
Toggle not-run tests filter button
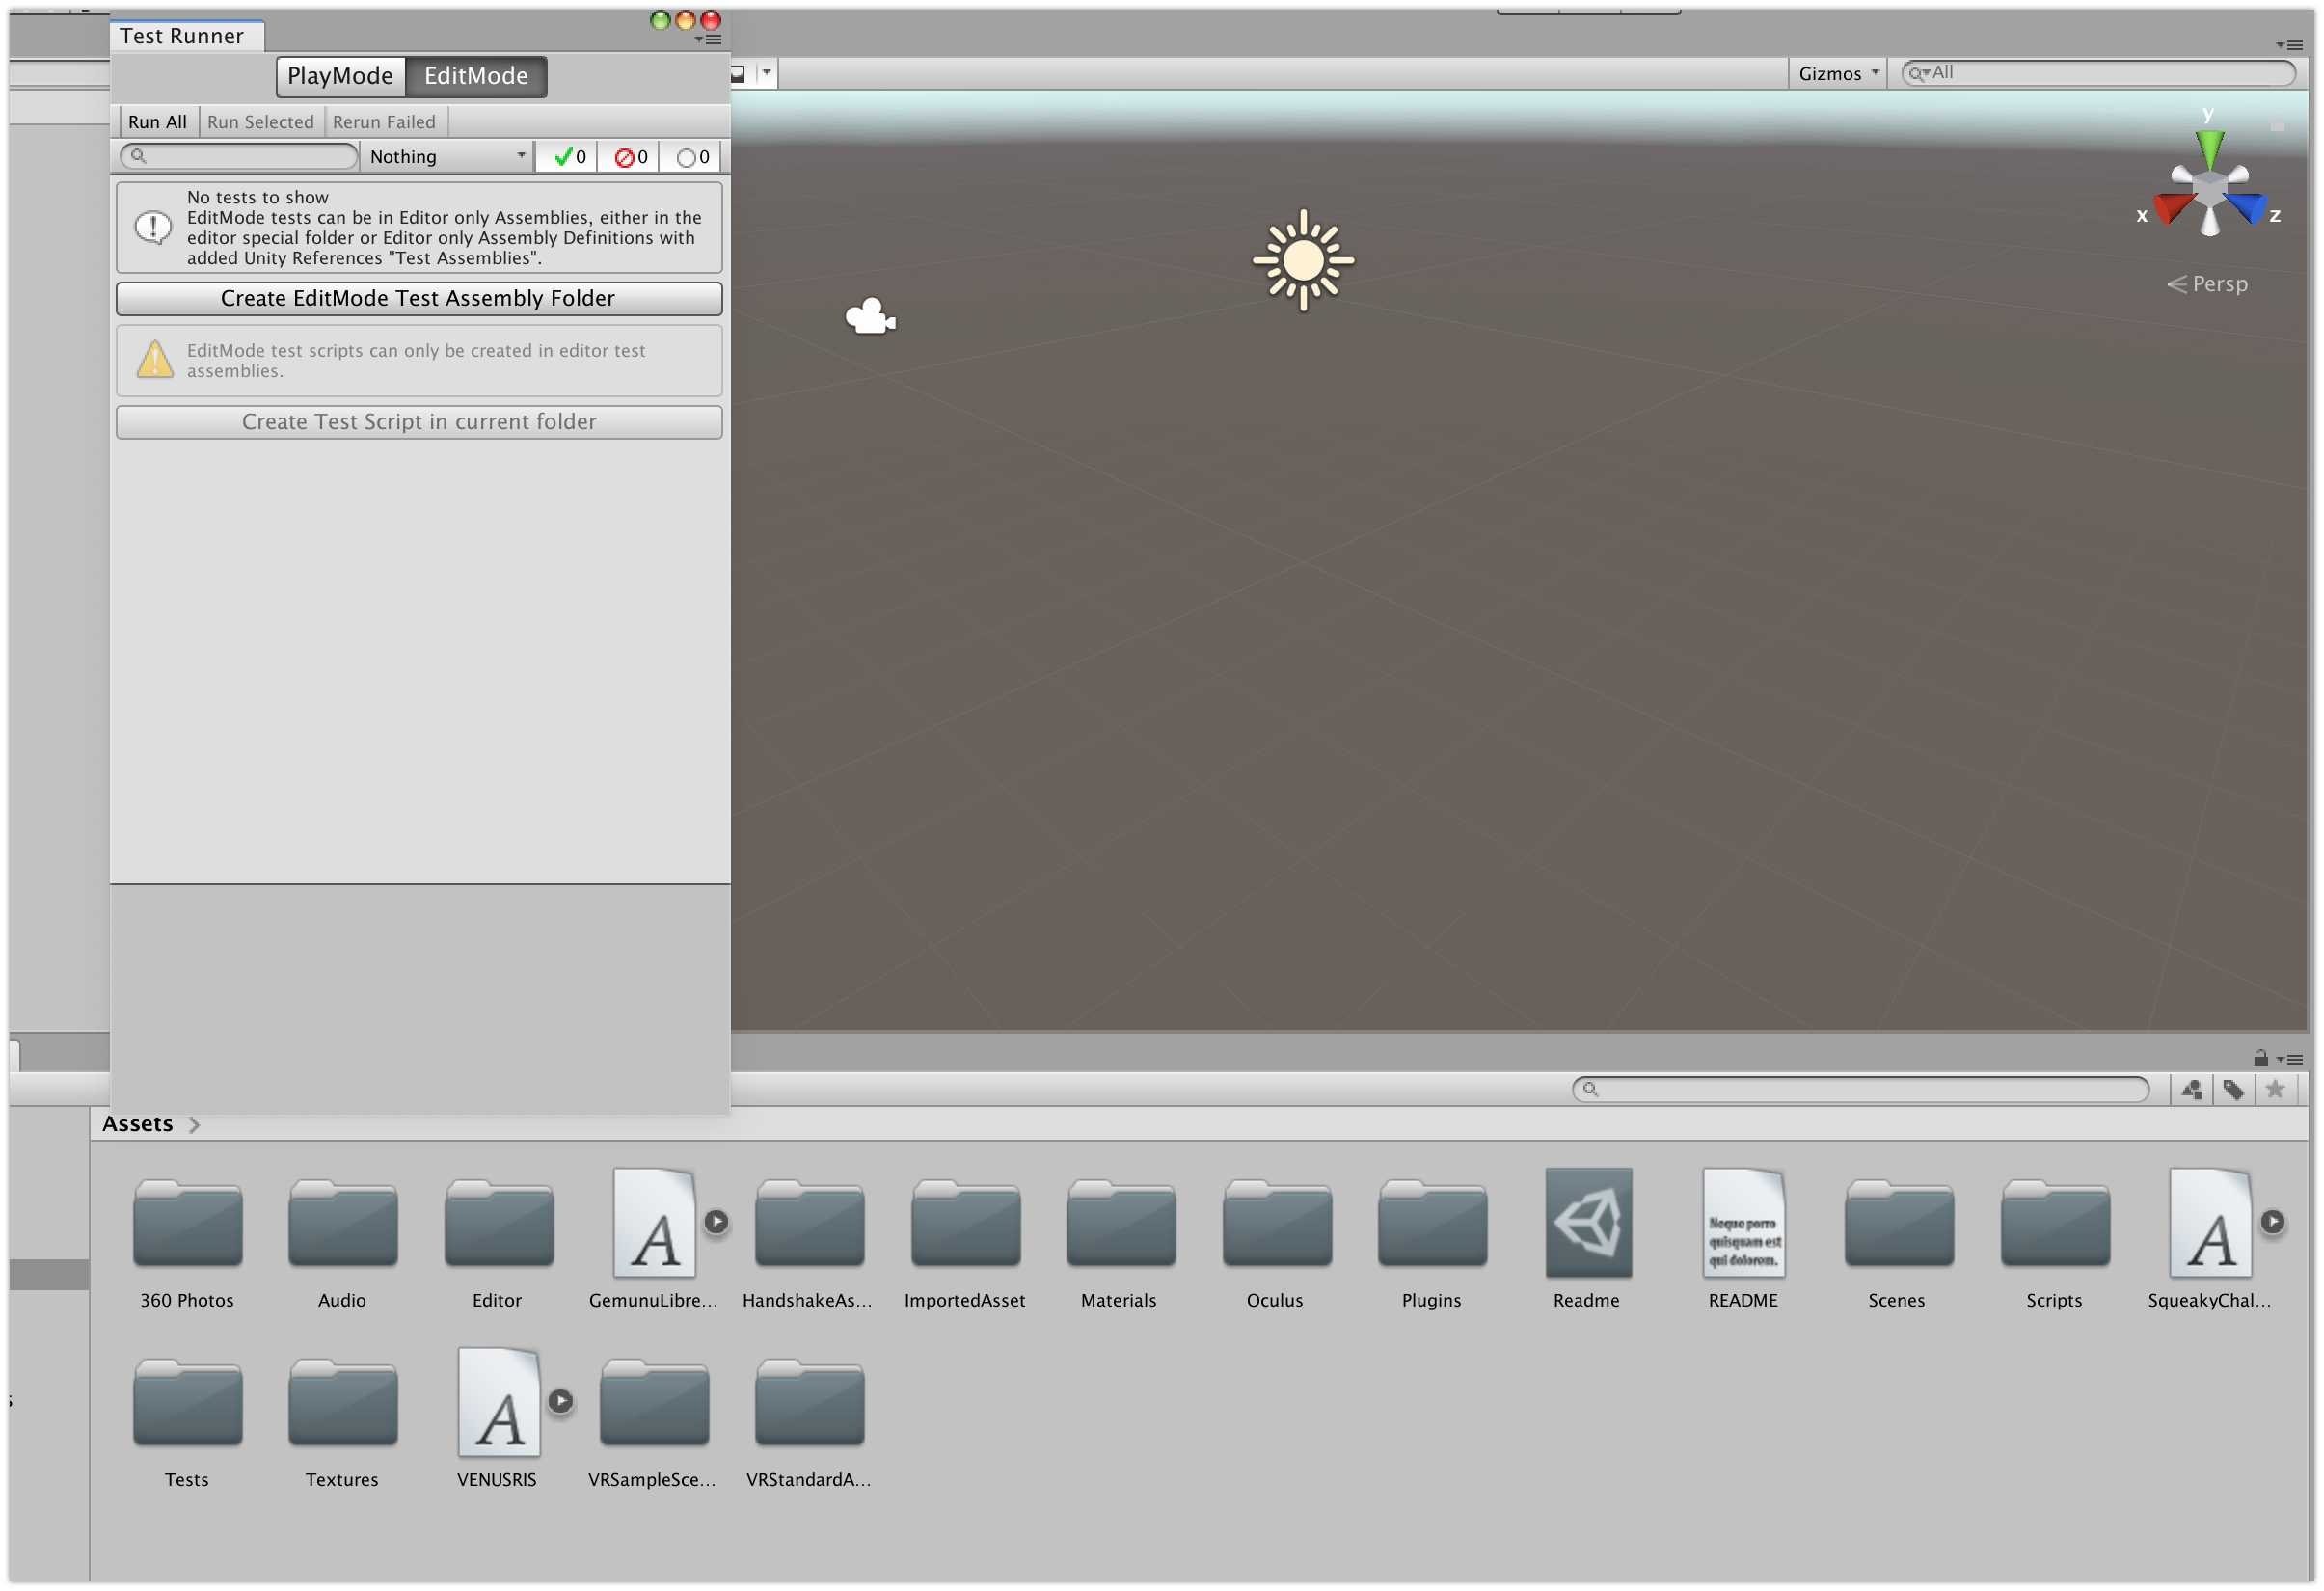[x=692, y=157]
